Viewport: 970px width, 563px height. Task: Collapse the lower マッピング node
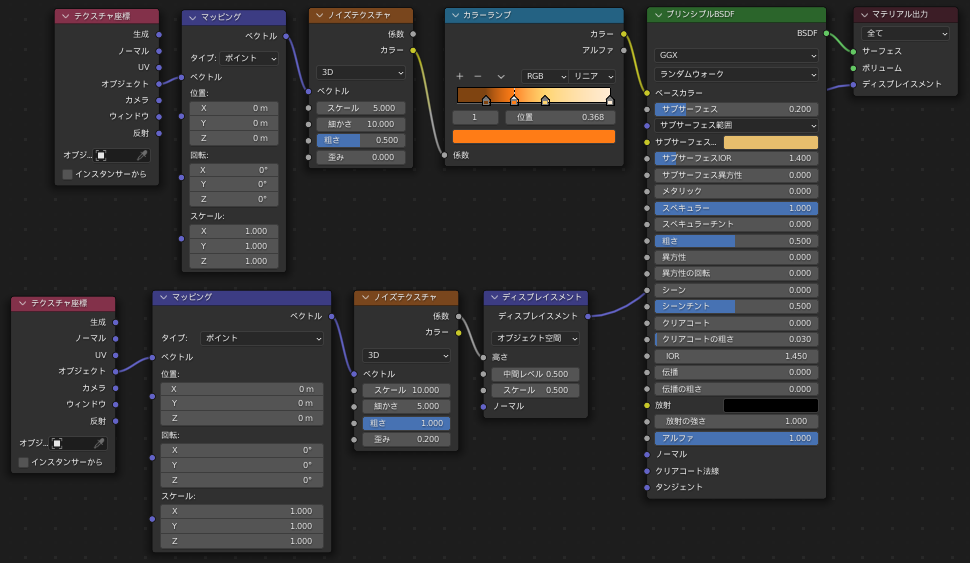(164, 297)
